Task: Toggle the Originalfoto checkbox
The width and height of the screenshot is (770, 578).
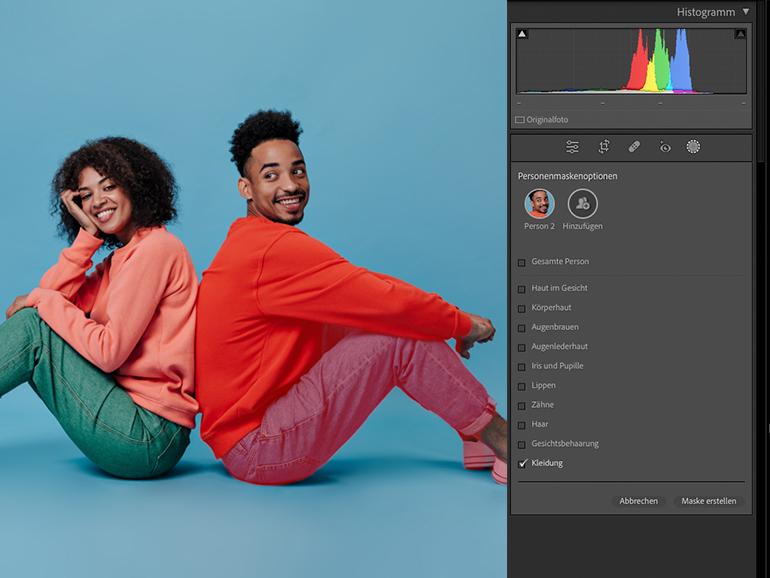Action: 520,119
